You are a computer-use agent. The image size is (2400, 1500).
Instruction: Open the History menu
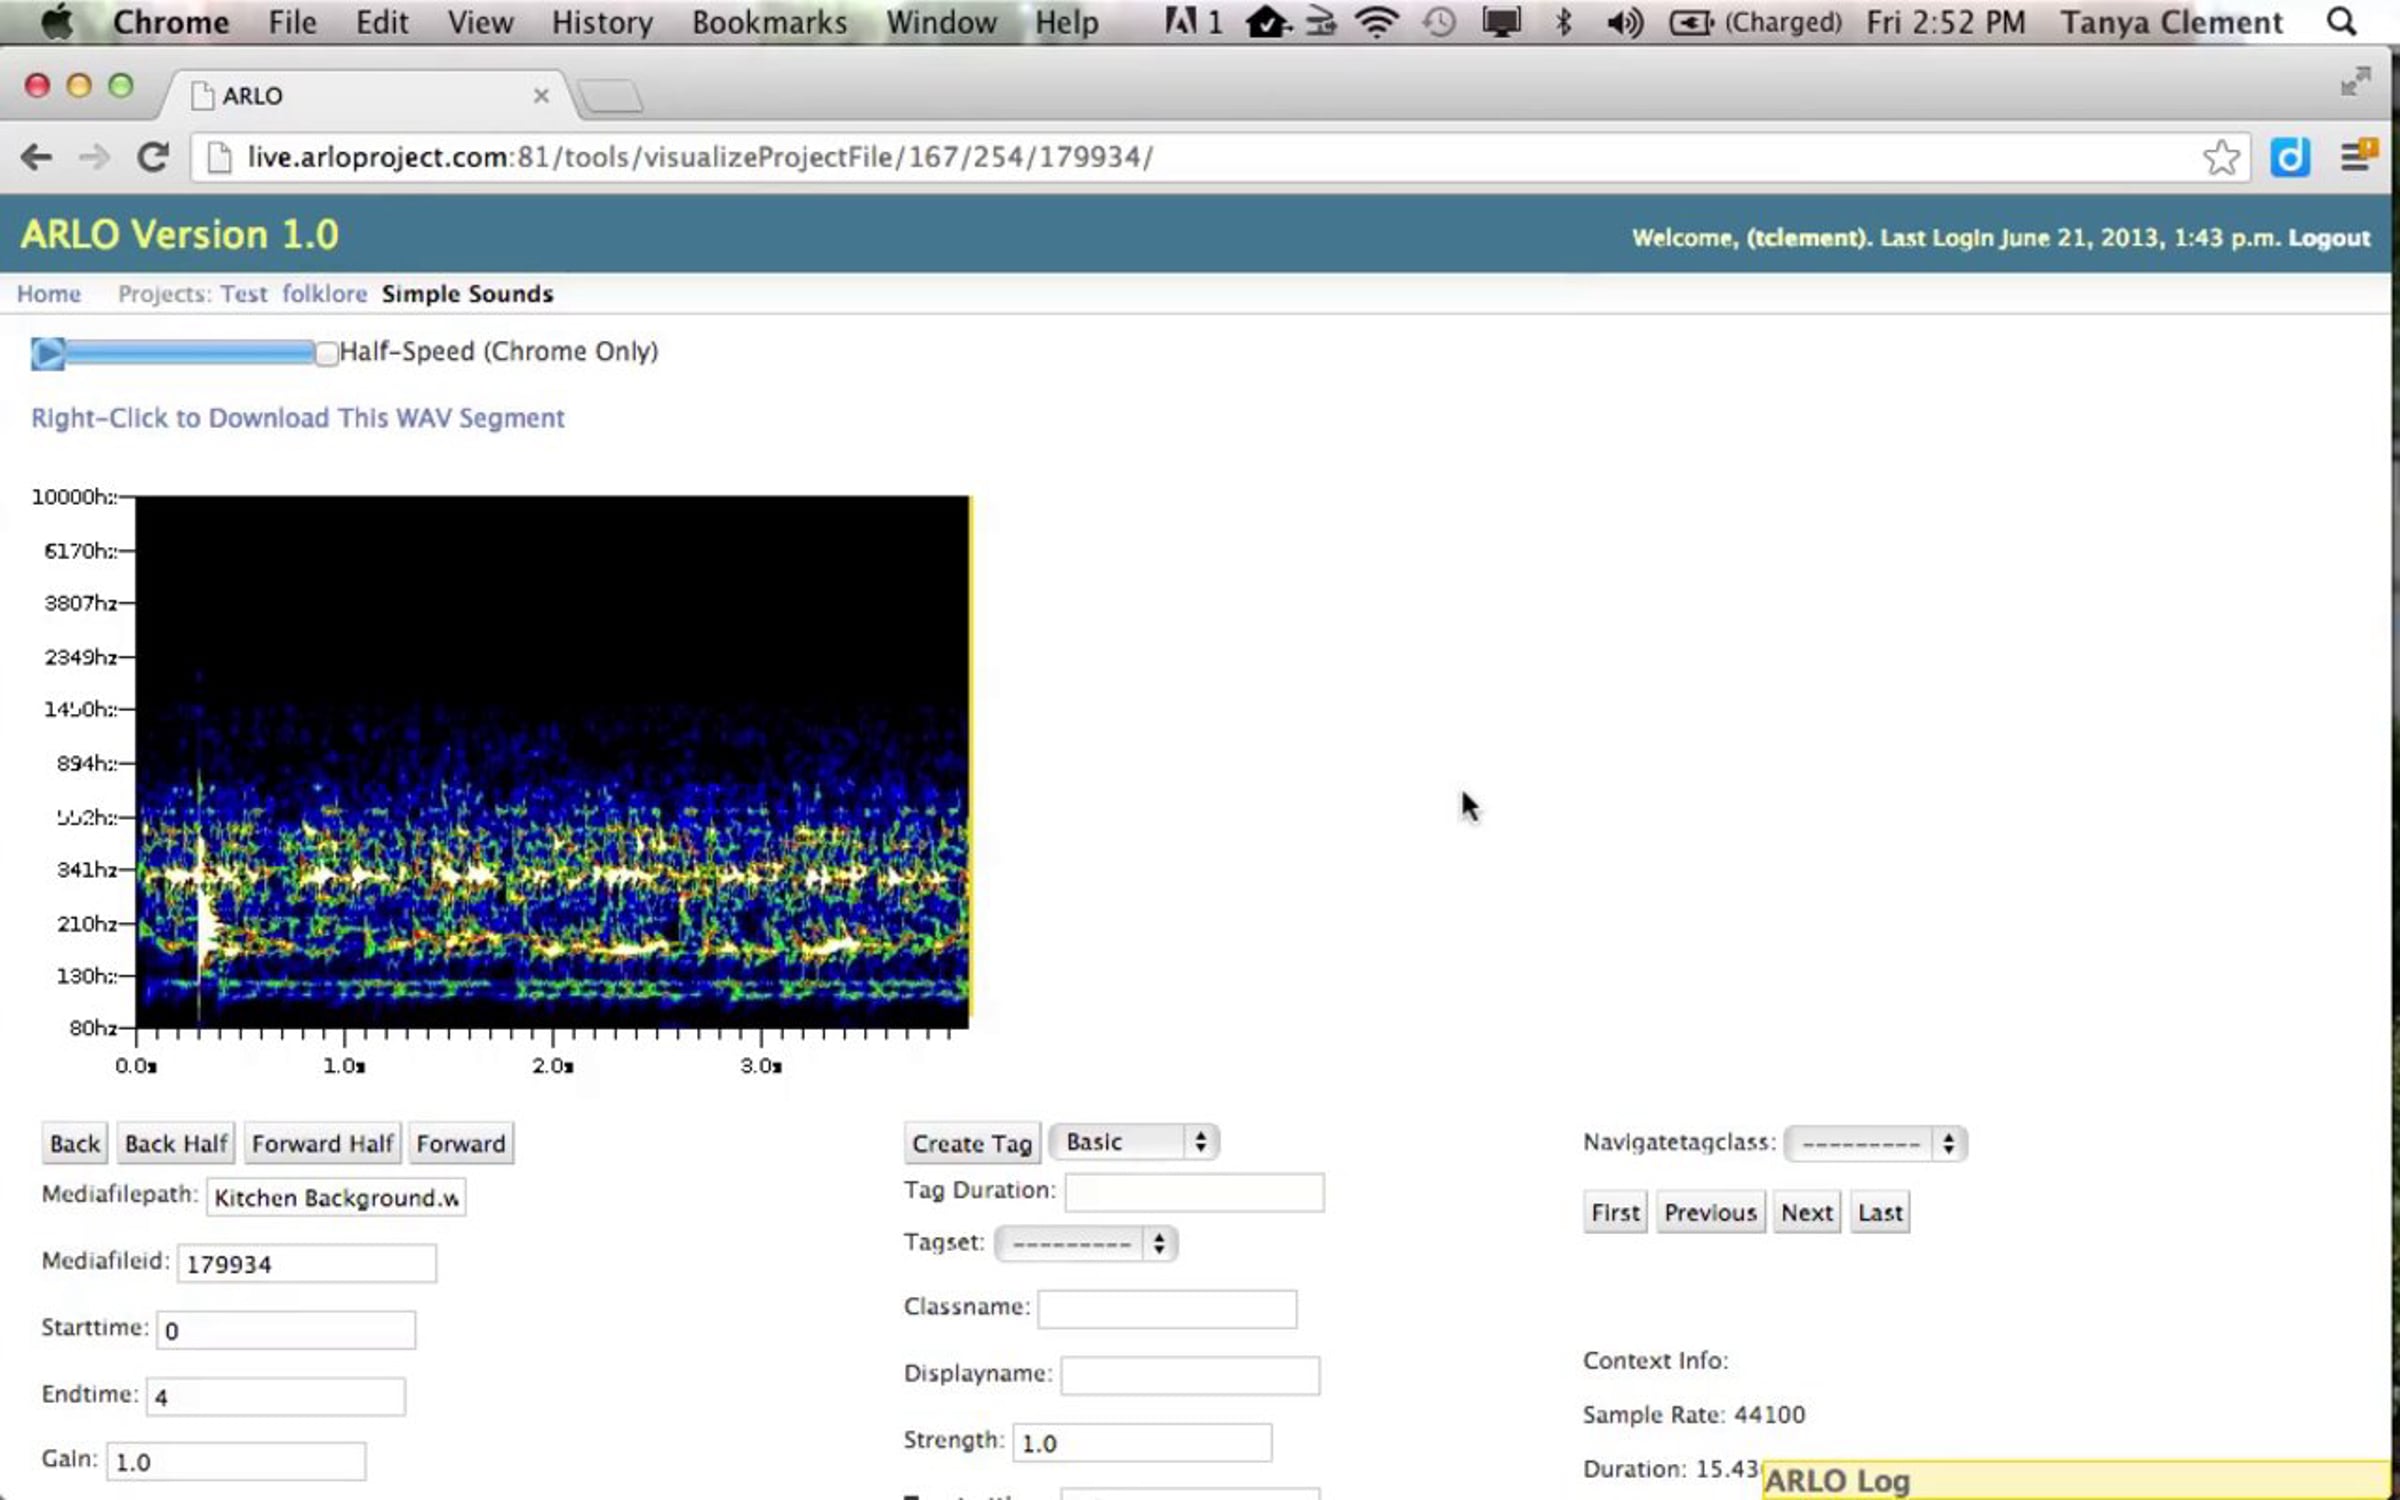point(602,22)
